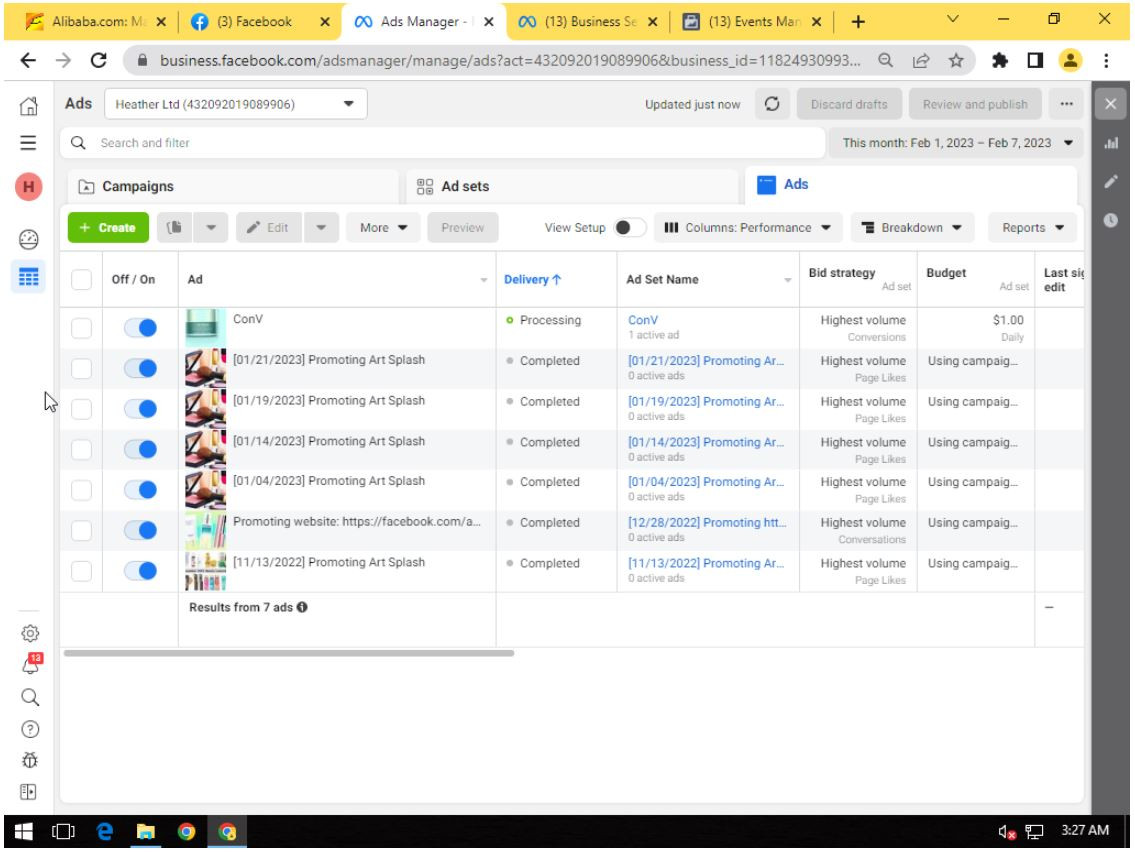Open the history clock icon in right panel

coord(1111,220)
